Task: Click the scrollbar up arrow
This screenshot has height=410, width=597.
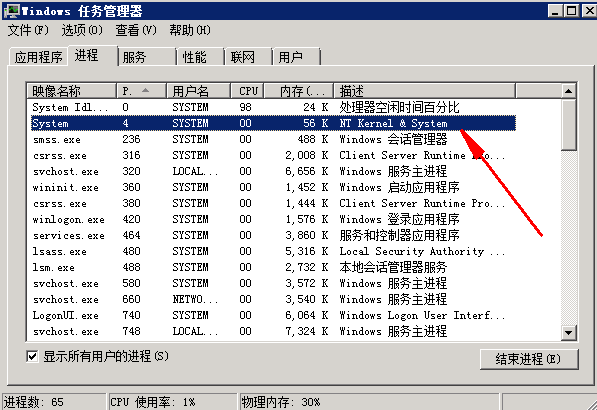Action: [568, 91]
